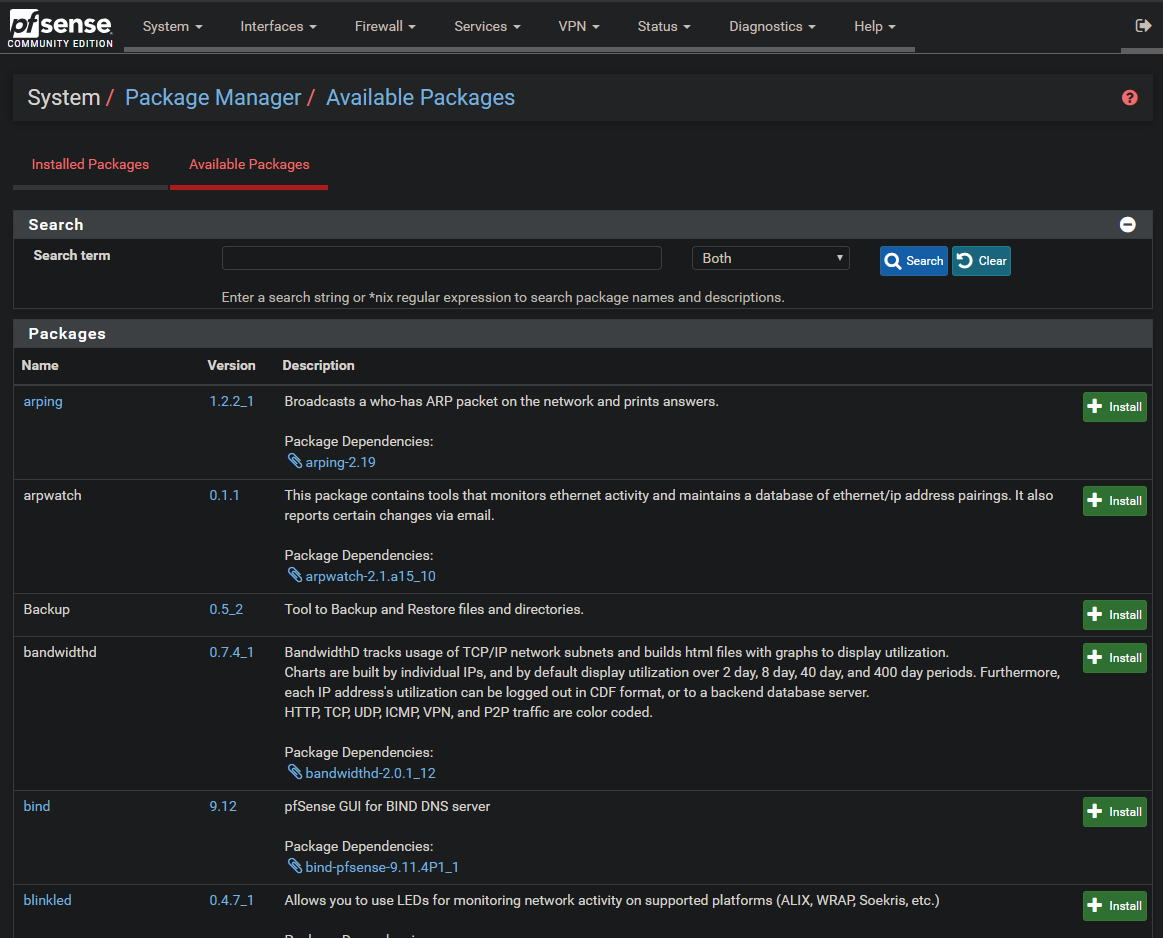Click the paperclip icon beside arpwatch-2.1.a15_10
The width and height of the screenshot is (1163, 938).
294,575
